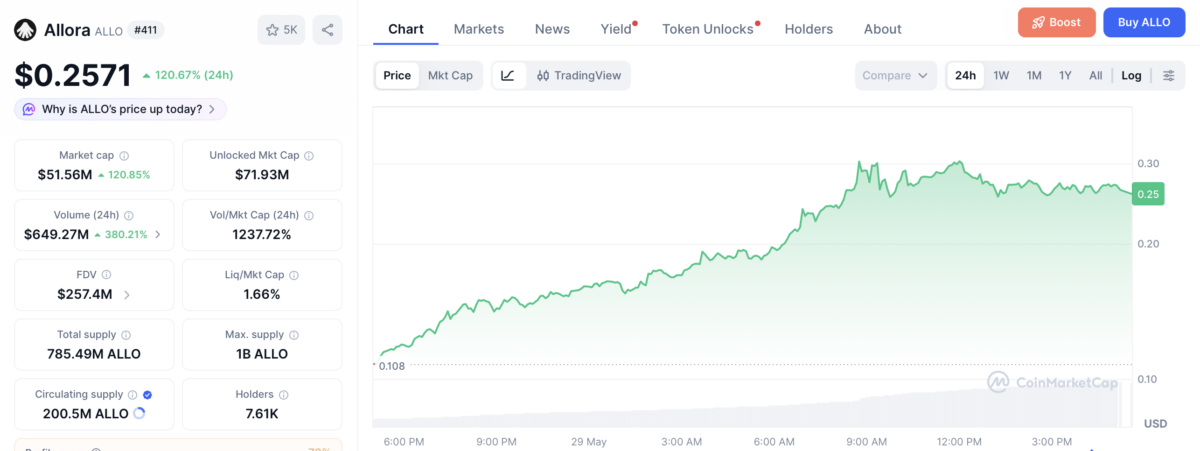
Task: Select the All time range
Action: point(1096,75)
